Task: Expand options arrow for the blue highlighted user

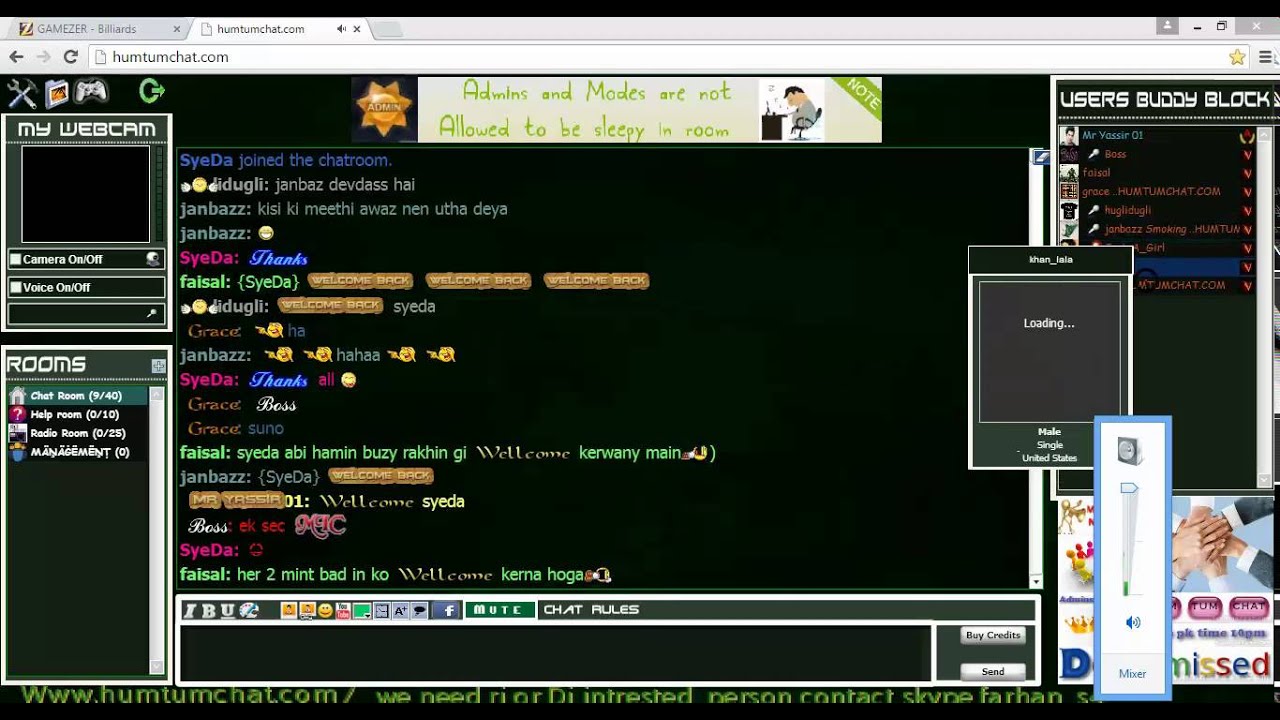Action: [1247, 268]
